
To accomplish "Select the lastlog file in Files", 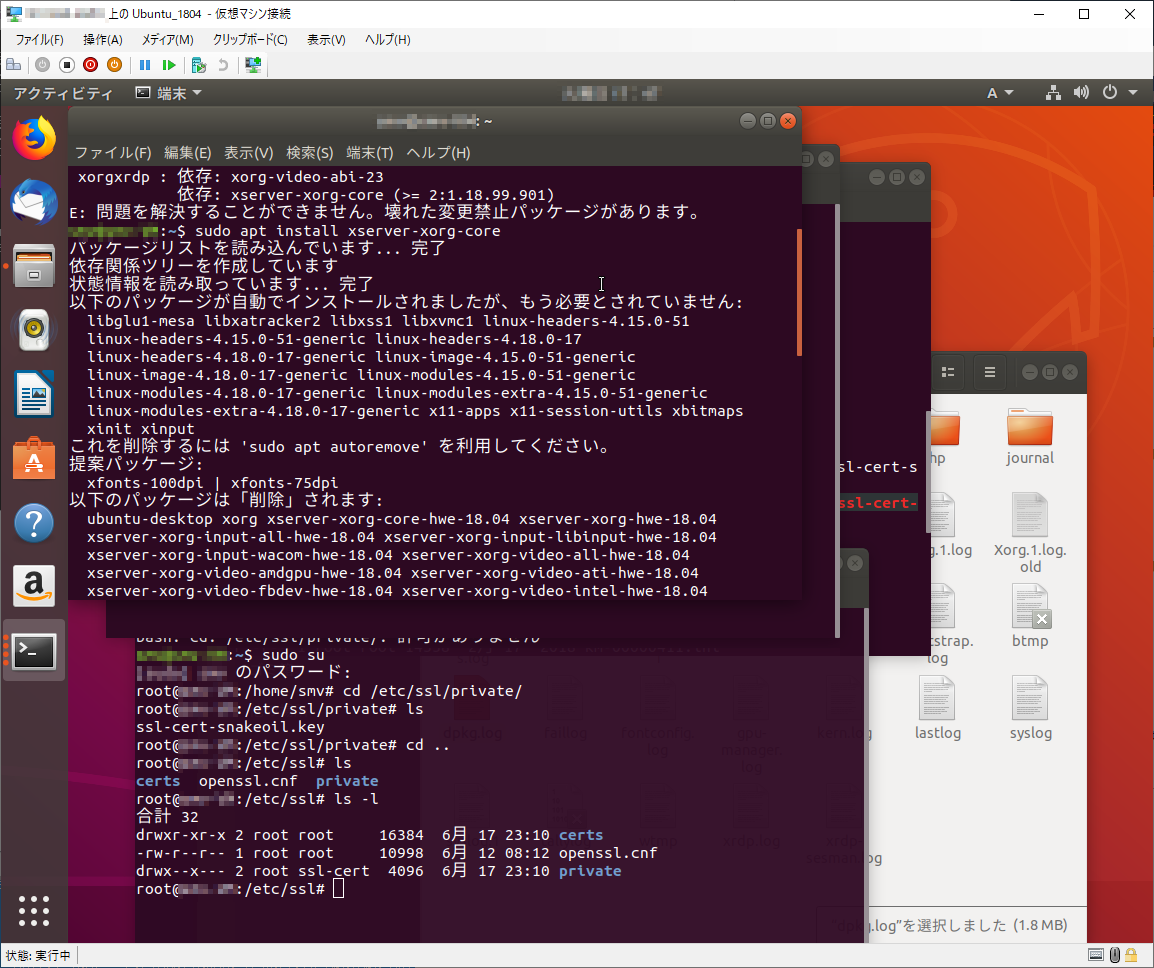I will coord(937,708).
